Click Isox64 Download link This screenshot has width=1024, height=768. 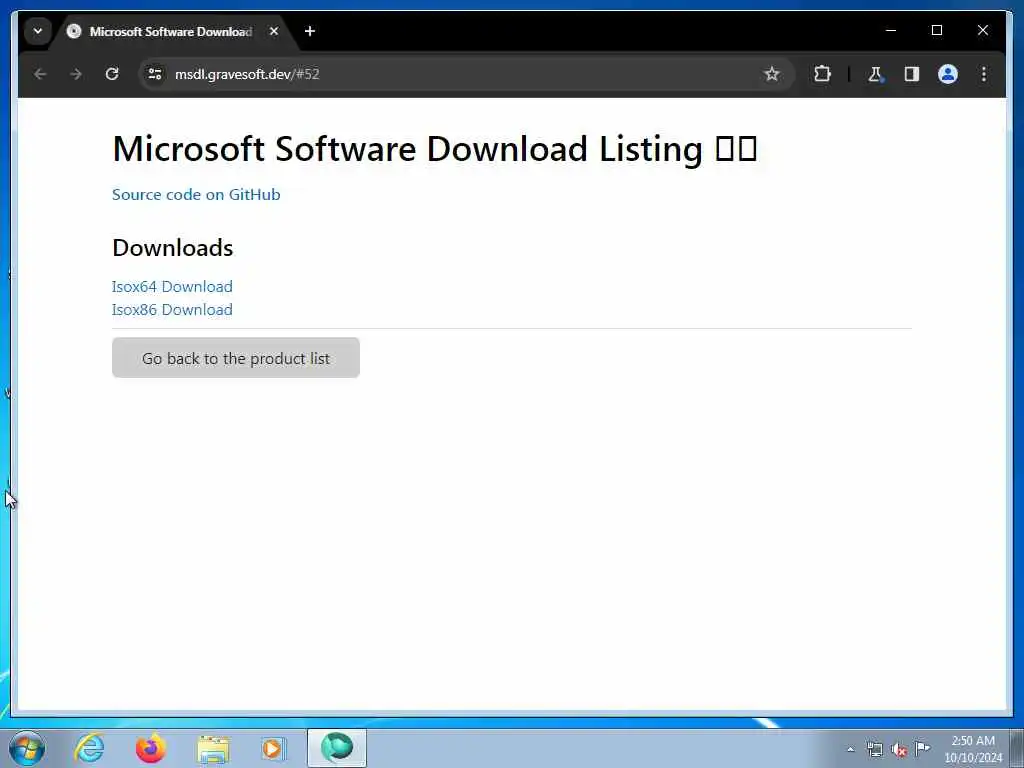coord(172,287)
